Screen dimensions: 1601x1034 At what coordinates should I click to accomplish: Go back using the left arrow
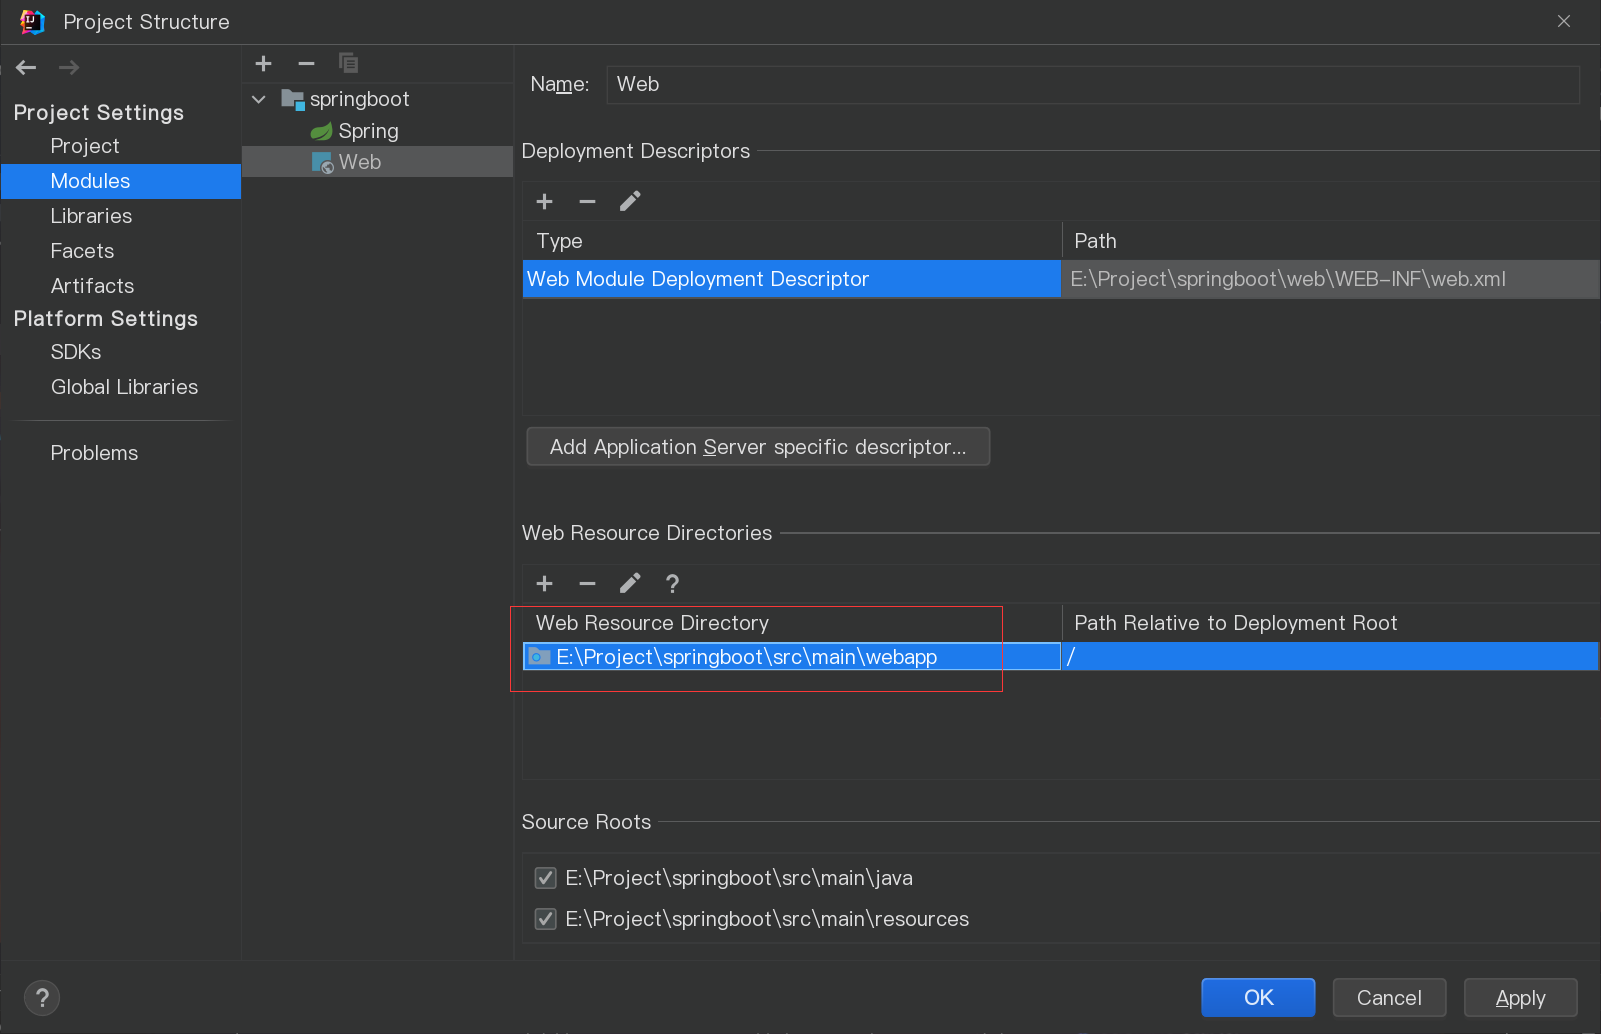(x=26, y=67)
